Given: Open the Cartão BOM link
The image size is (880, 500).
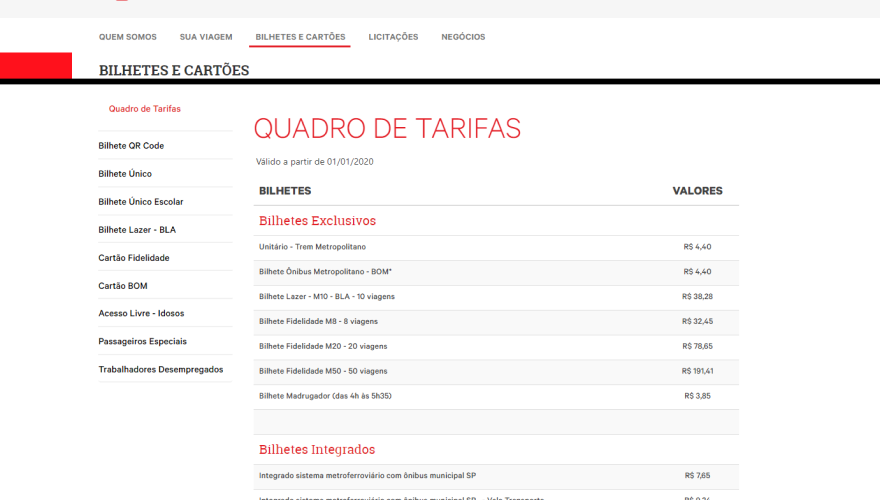Looking at the screenshot, I should click(123, 286).
